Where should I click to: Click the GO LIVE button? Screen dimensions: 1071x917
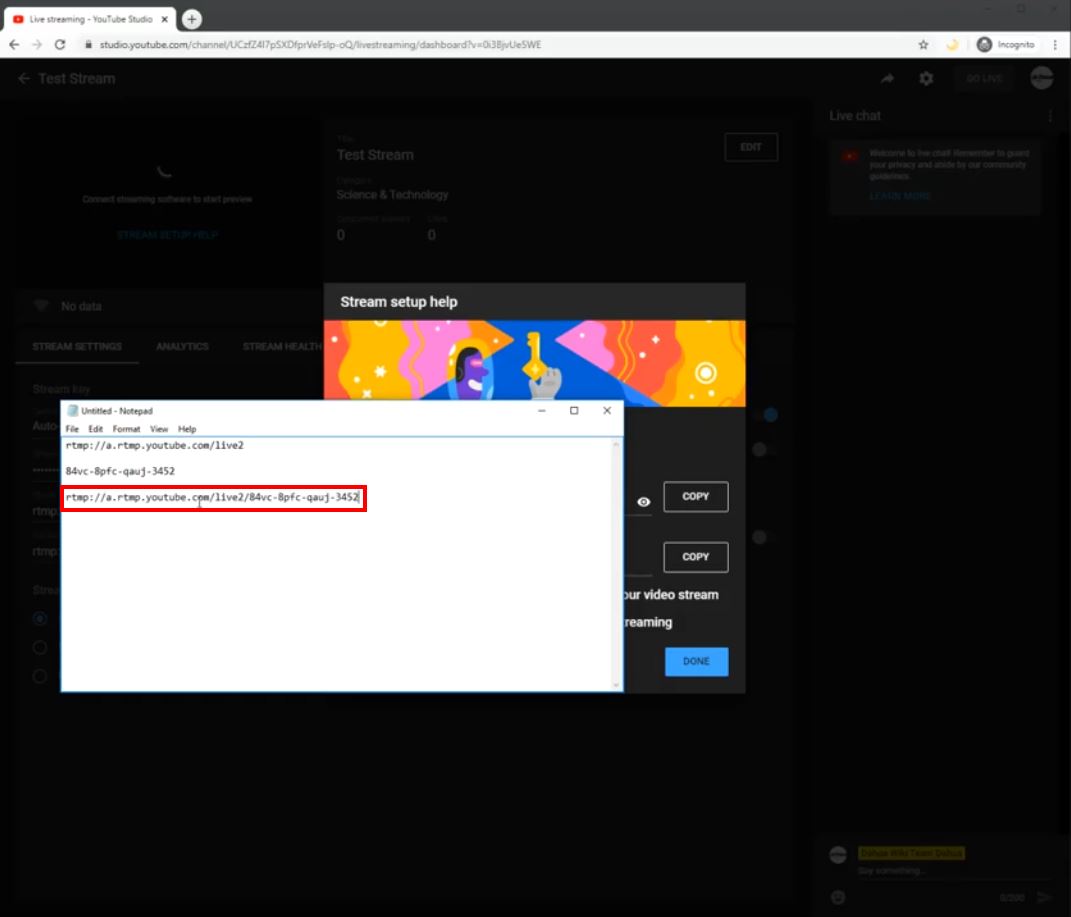click(x=984, y=79)
